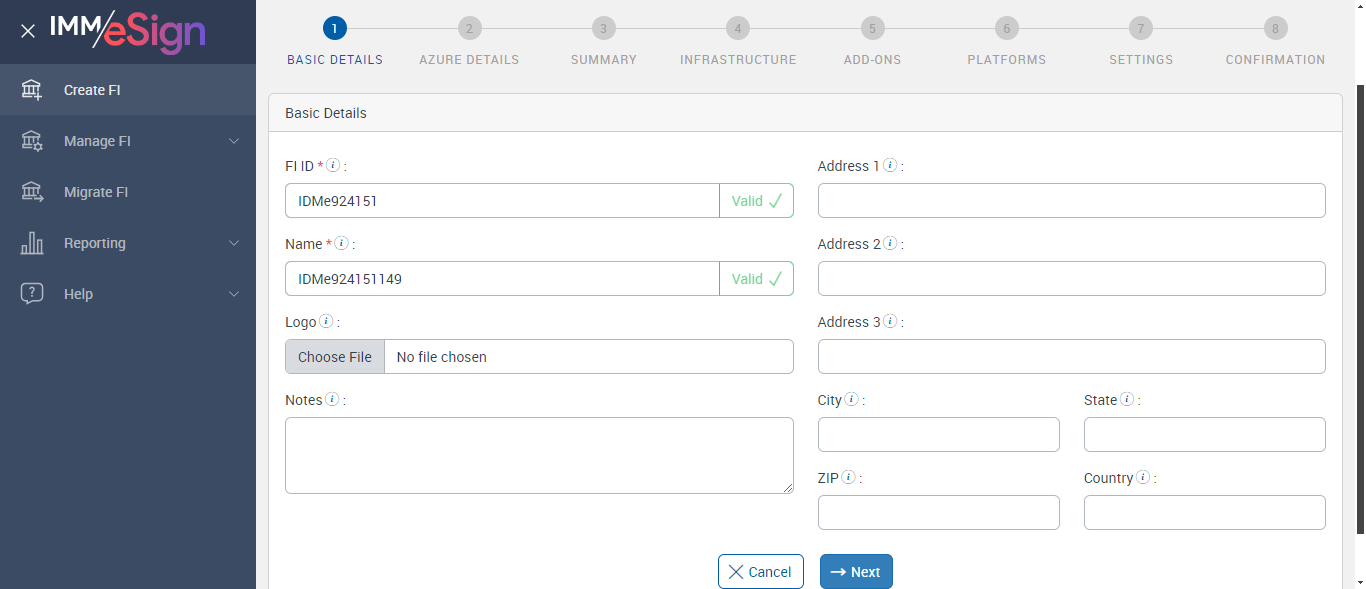The width and height of the screenshot is (1366, 589).
Task: Jump to step 4 Infrastructure
Action: 737,29
